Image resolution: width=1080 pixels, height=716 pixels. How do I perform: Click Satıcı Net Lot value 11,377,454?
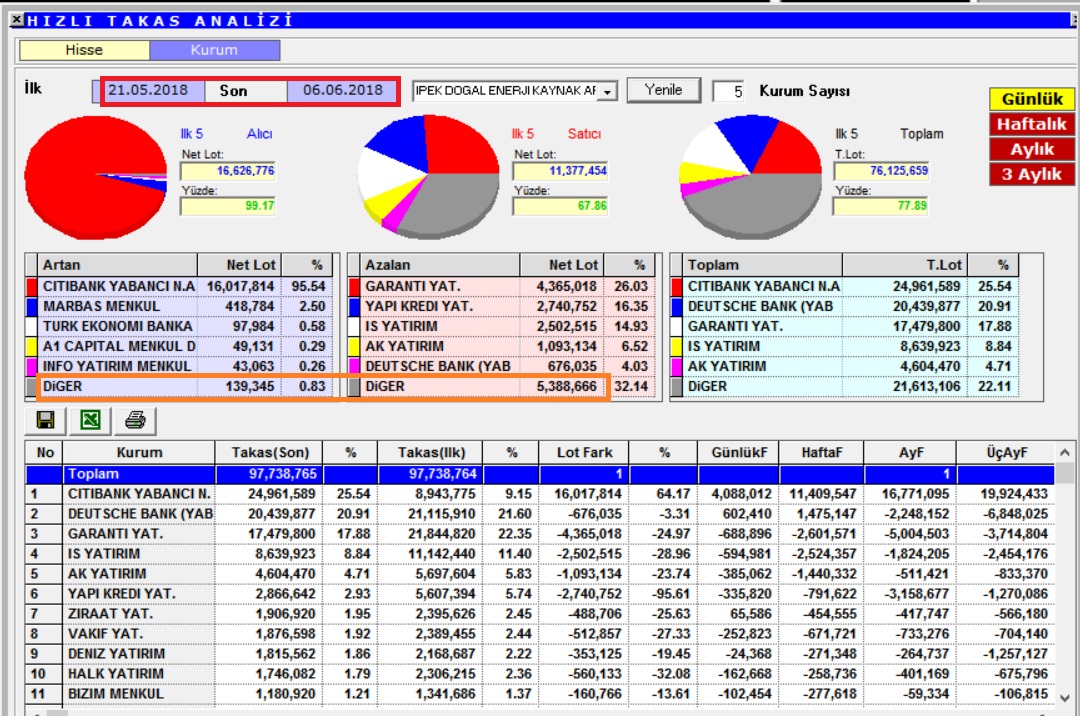560,171
